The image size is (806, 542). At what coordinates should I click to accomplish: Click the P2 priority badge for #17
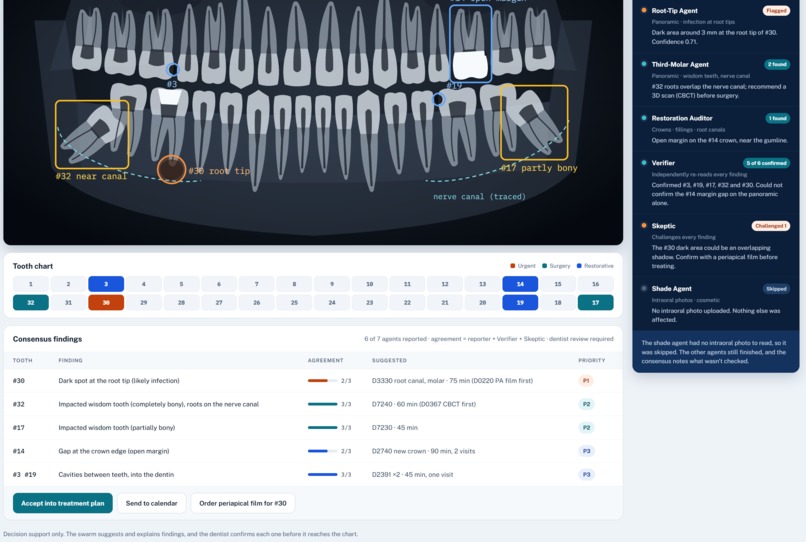click(586, 427)
